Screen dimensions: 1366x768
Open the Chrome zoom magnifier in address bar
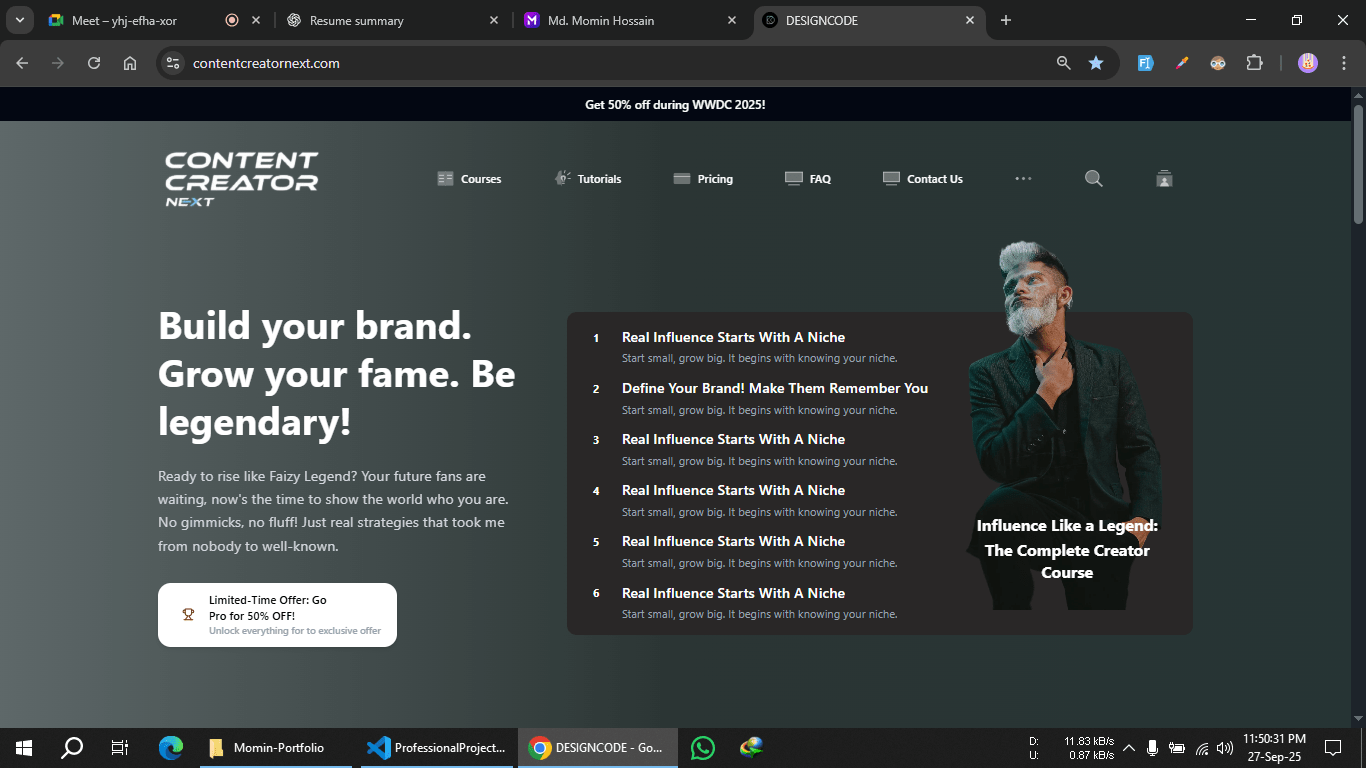point(1063,63)
